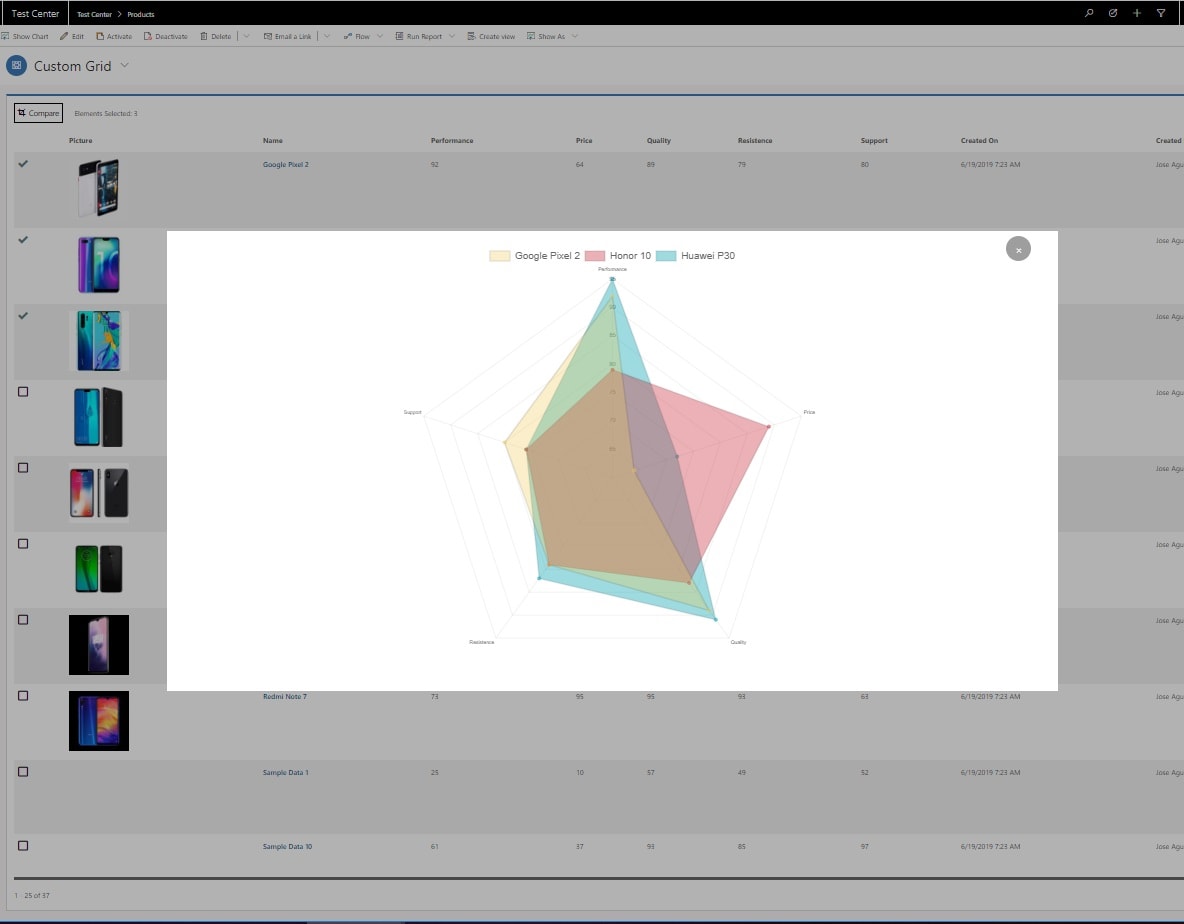This screenshot has height=924, width=1184.
Task: Check the Sample Data 10 row checkbox
Action: 23,845
